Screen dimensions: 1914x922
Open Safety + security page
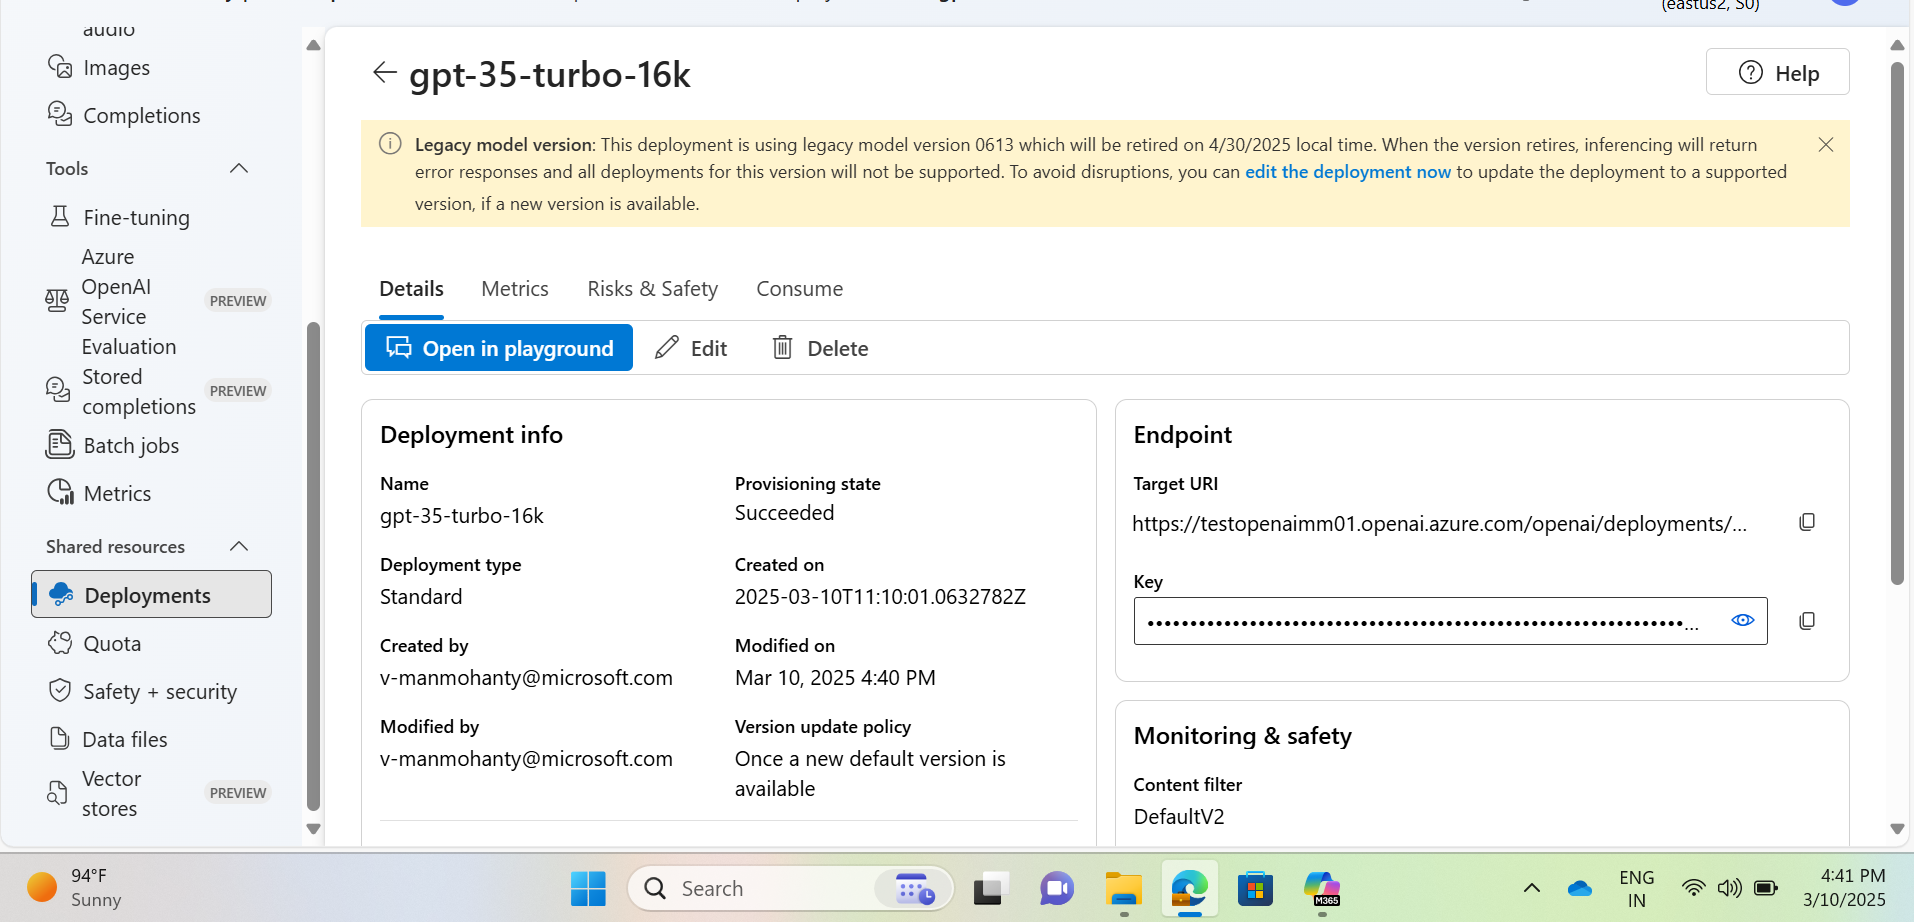click(142, 692)
